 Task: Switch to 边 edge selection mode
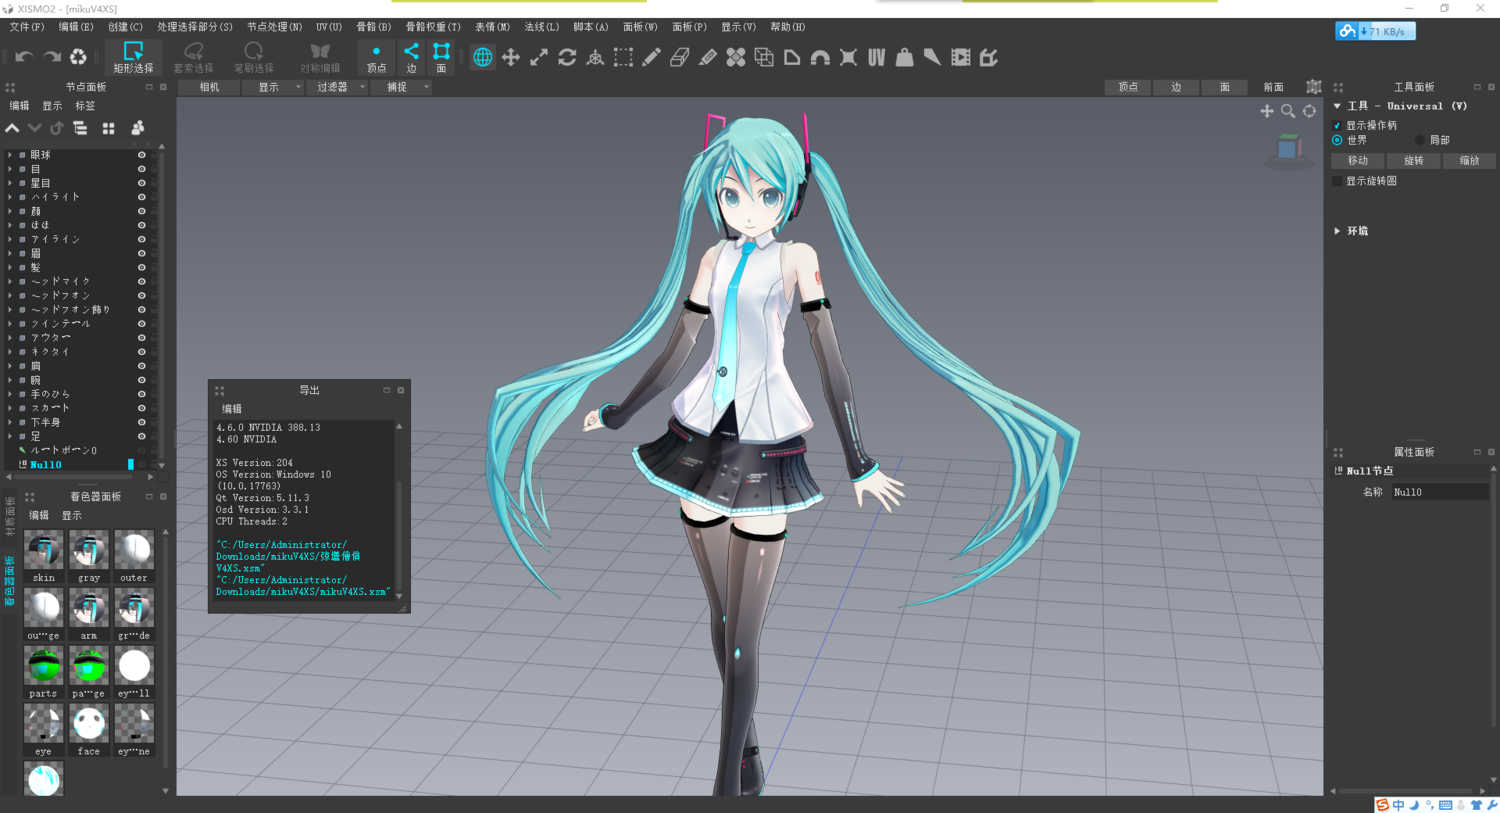pyautogui.click(x=411, y=57)
